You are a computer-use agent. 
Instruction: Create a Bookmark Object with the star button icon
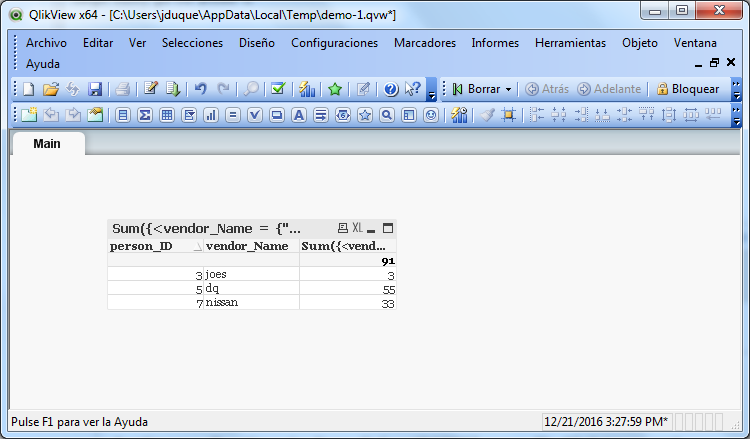[x=365, y=115]
